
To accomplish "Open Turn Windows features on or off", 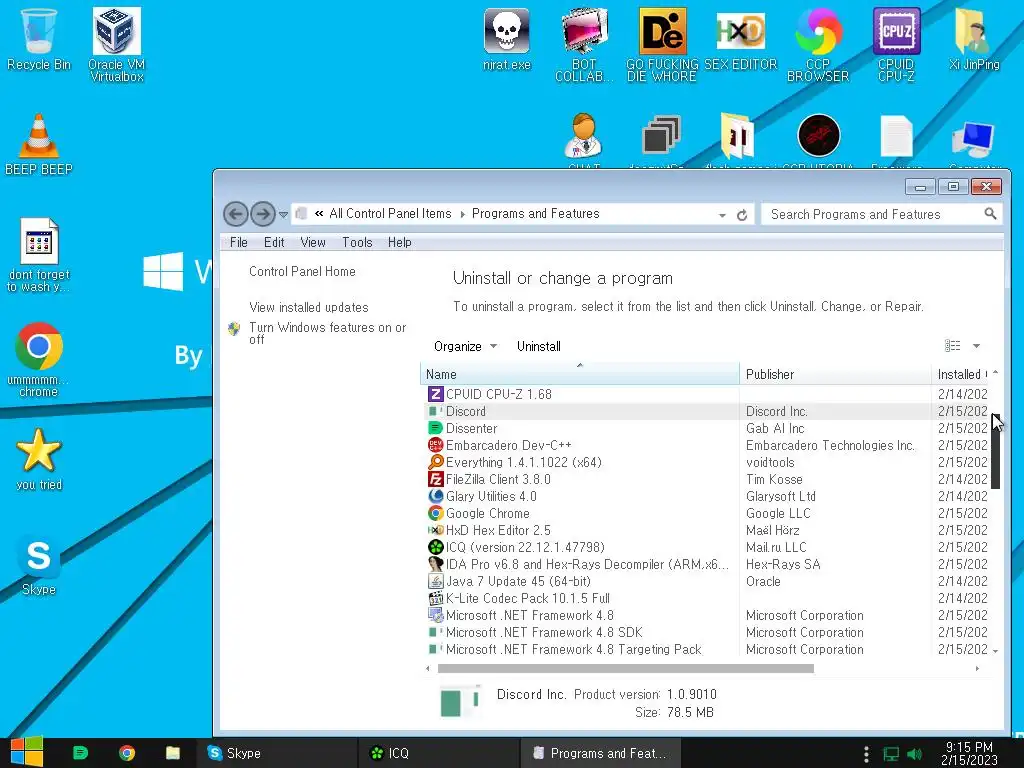I will [x=327, y=333].
